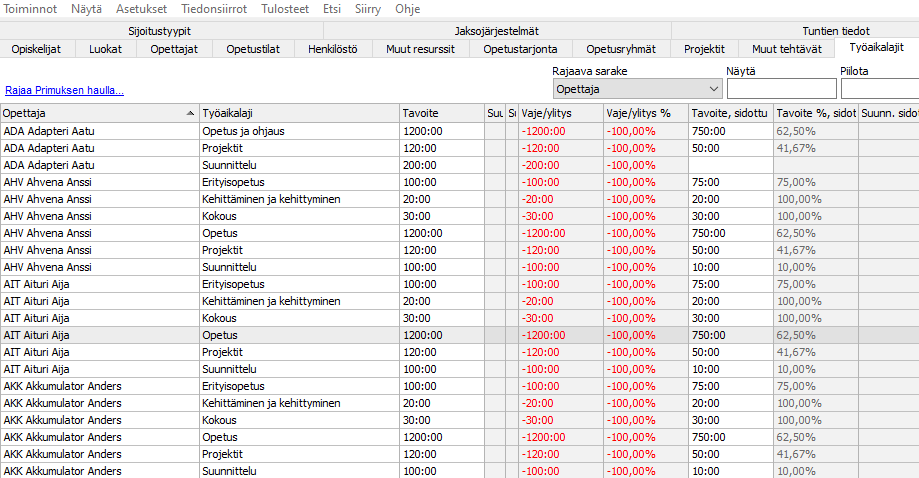
Task: Open the Toiminnot menu
Action: [x=30, y=9]
